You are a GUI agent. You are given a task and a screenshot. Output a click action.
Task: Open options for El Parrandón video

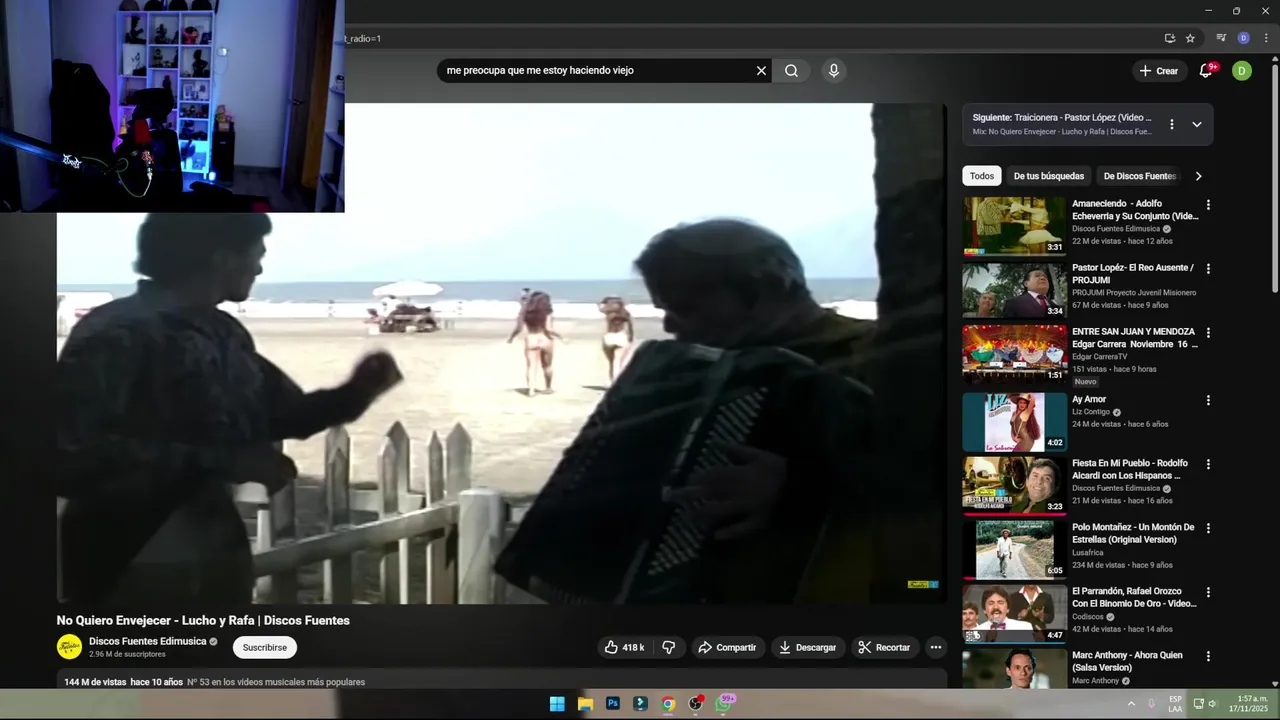pos(1208,592)
